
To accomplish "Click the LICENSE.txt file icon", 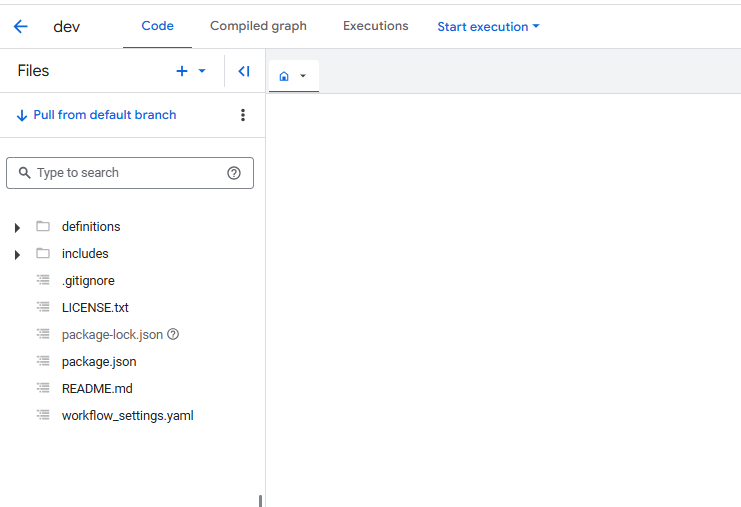I will tap(43, 307).
